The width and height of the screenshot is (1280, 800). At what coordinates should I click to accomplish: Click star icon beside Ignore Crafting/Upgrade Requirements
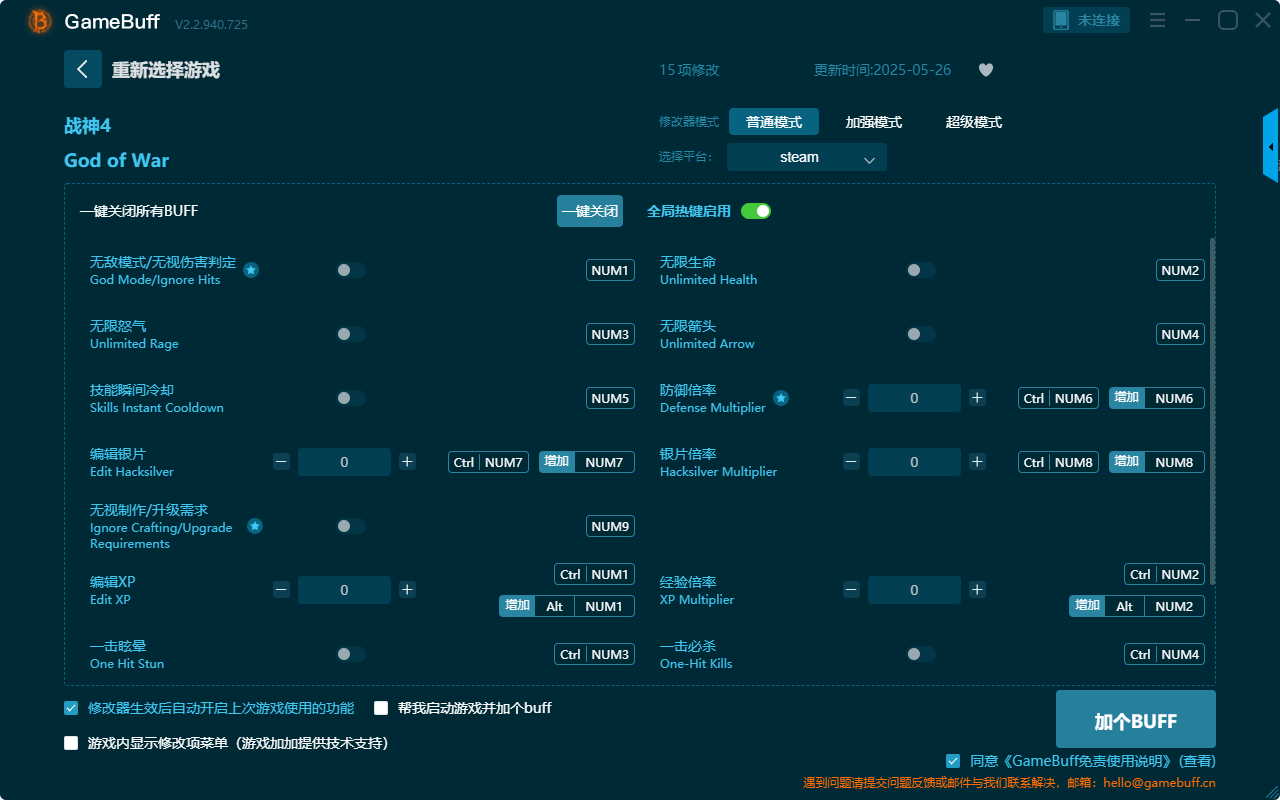pos(255,526)
